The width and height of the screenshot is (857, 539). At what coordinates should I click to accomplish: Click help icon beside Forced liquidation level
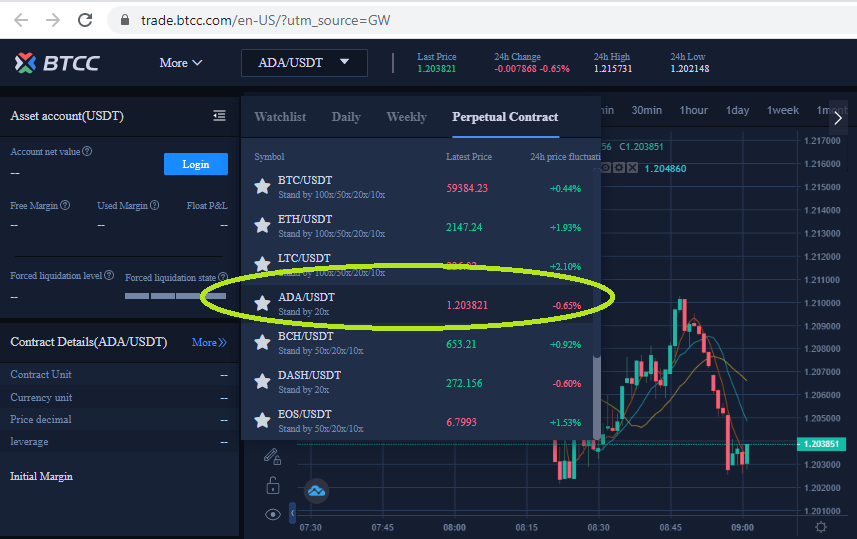[x=109, y=275]
